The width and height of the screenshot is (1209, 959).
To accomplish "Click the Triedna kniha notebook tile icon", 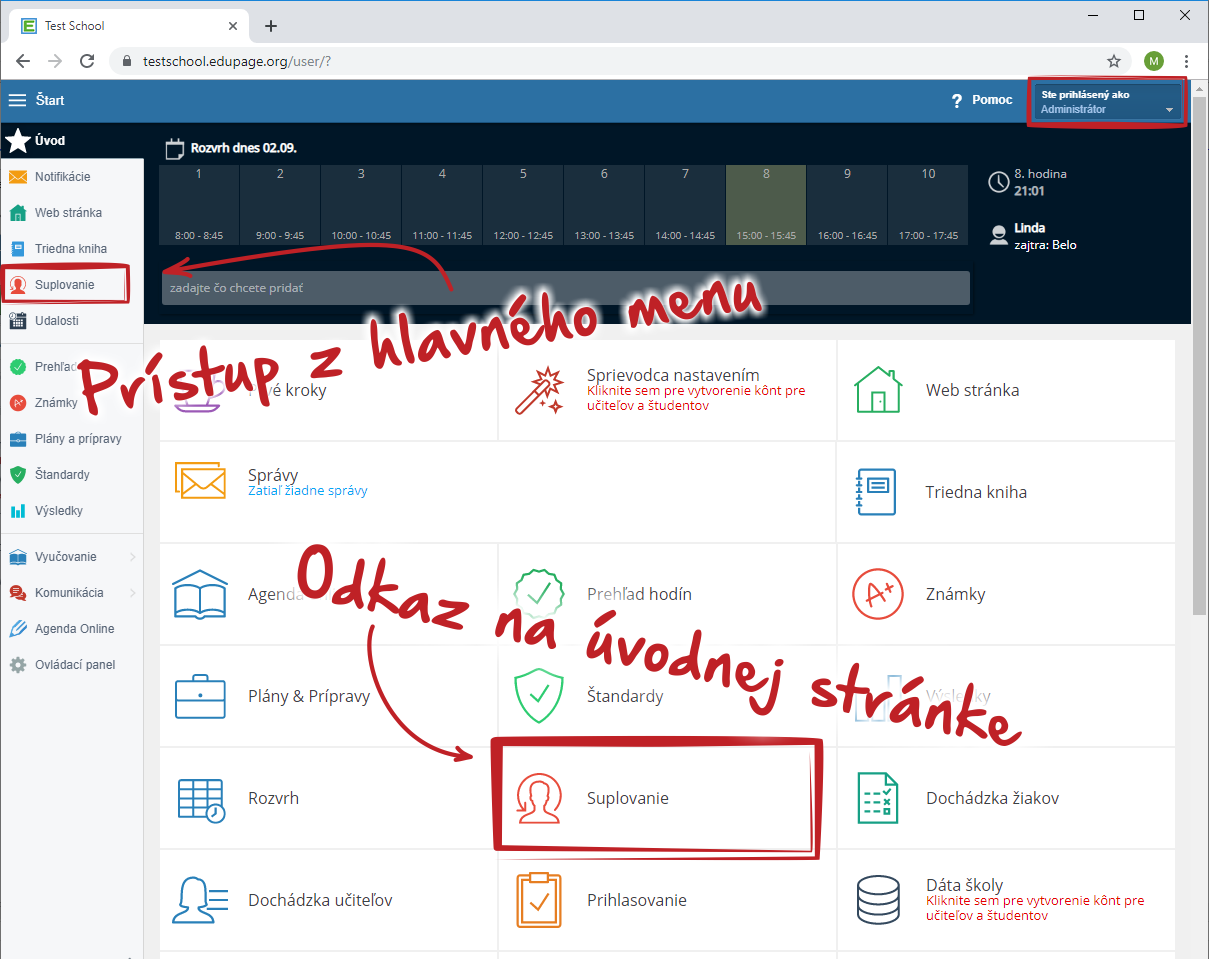I will 877,492.
